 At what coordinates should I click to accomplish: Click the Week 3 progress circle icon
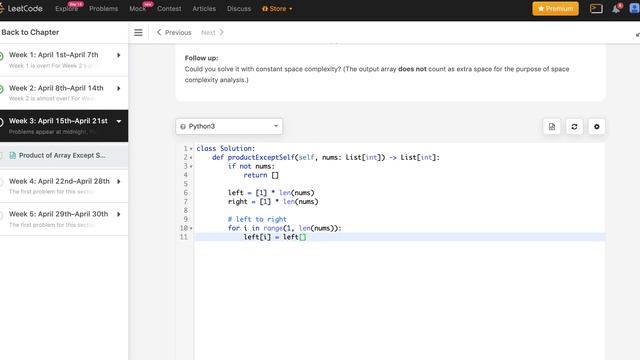[x=1, y=122]
